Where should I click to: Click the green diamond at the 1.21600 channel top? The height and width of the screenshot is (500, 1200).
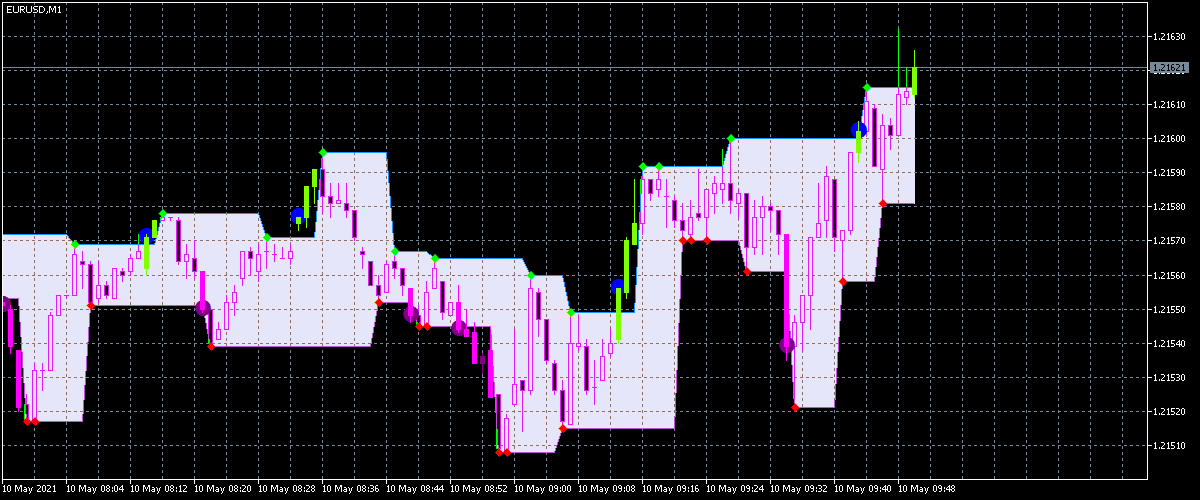pos(731,138)
